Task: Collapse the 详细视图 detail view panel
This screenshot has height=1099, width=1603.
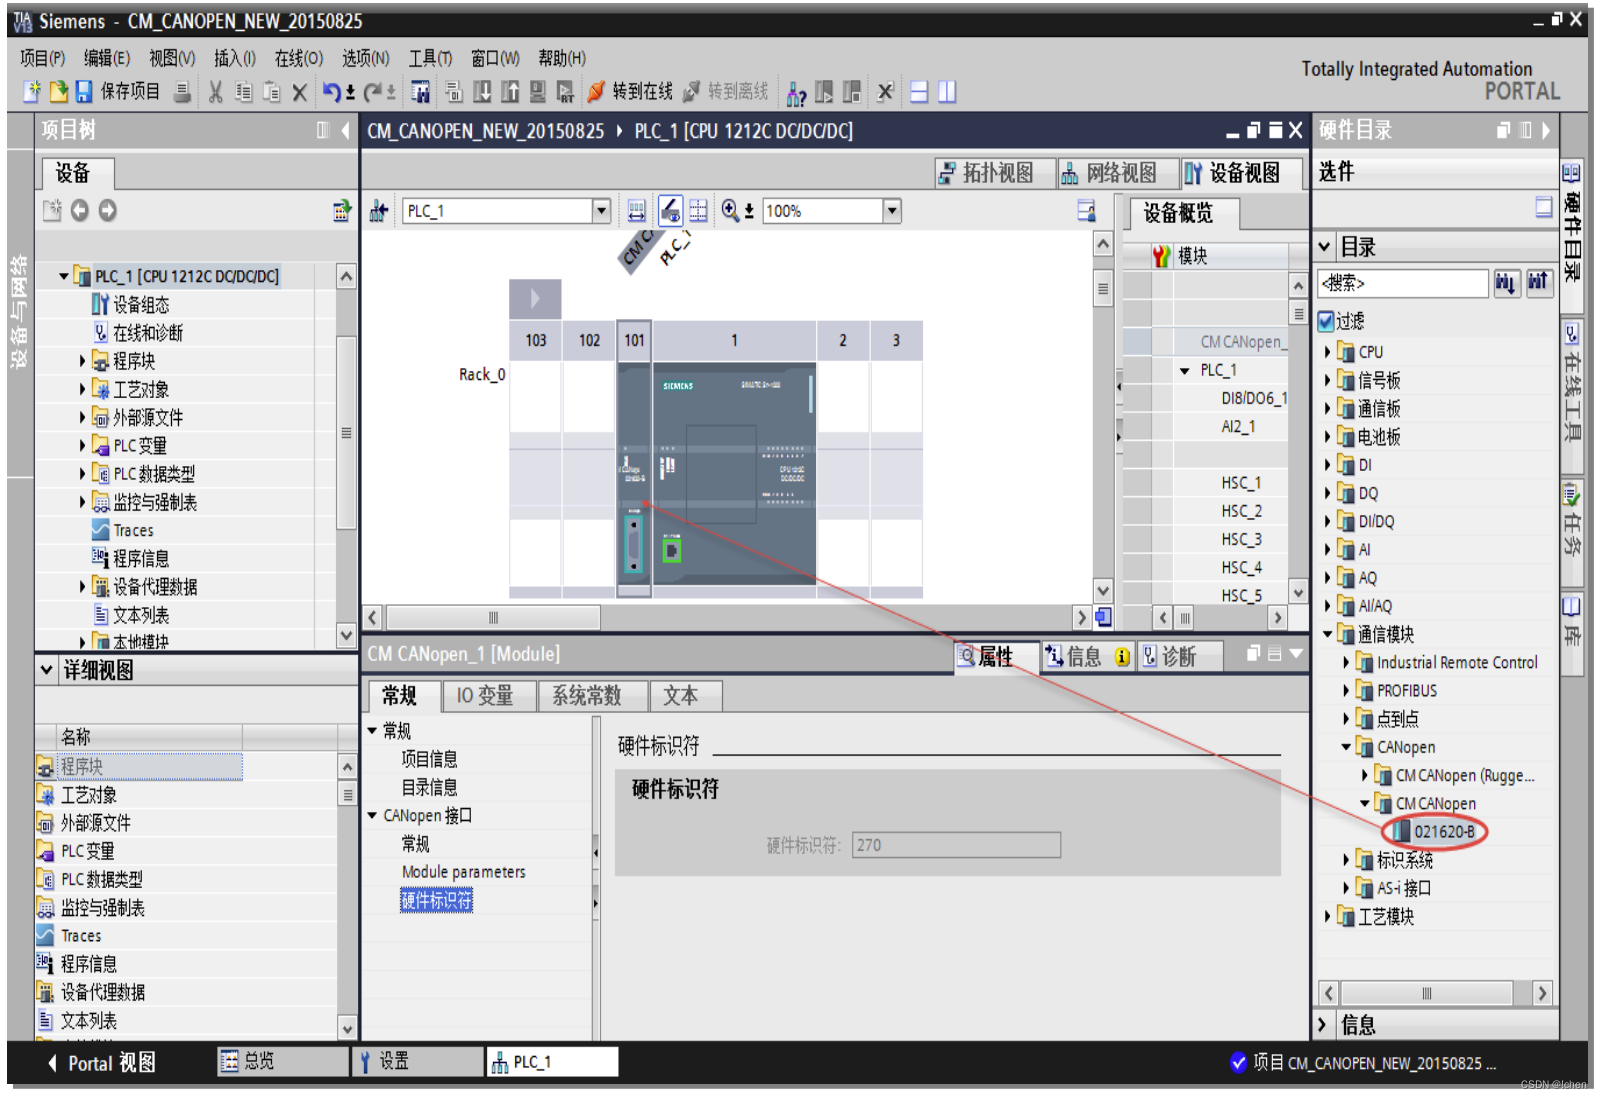Action: [46, 670]
